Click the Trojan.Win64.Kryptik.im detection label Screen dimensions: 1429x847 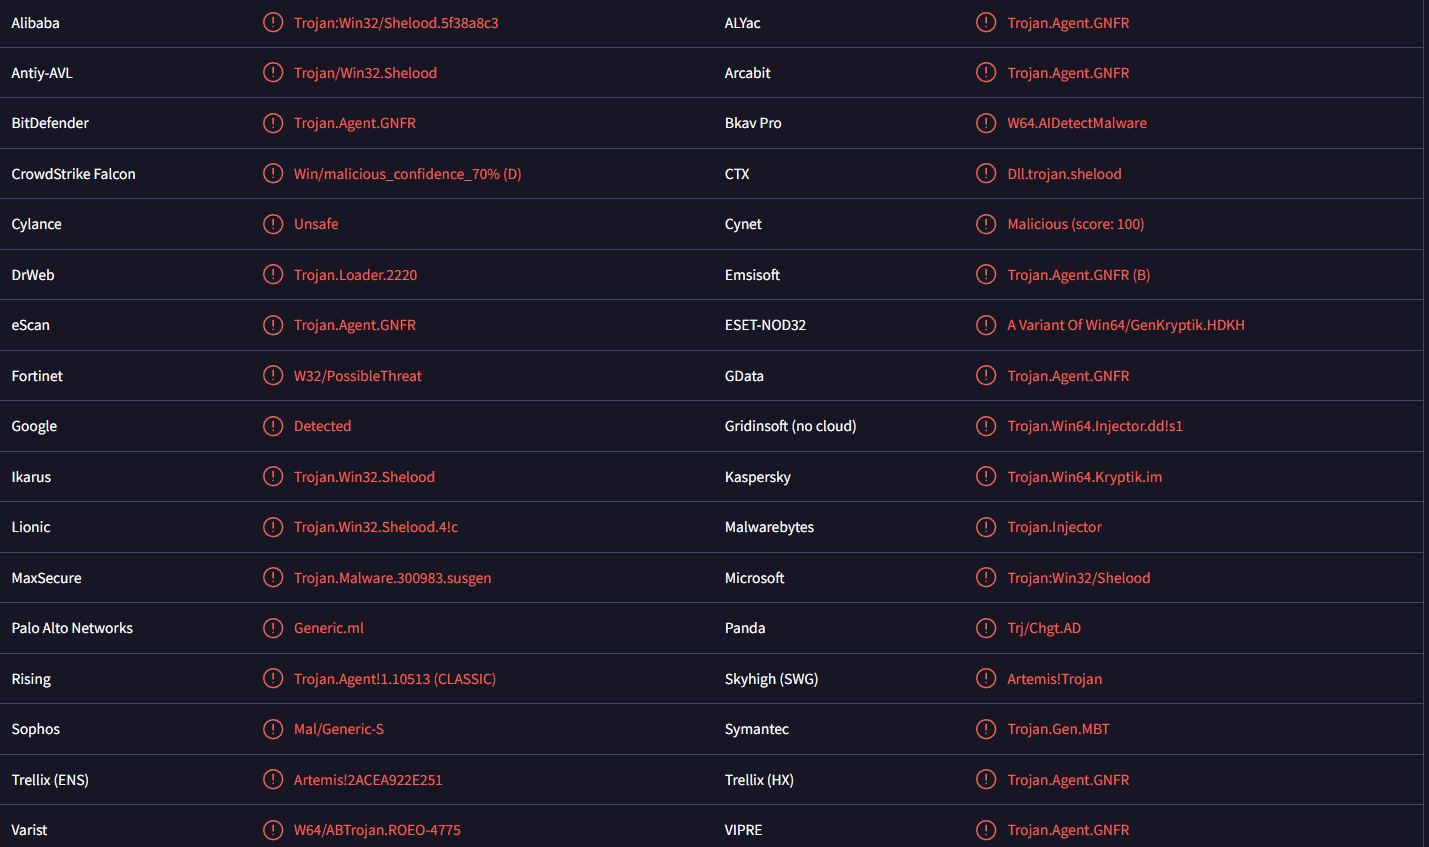click(x=1084, y=477)
